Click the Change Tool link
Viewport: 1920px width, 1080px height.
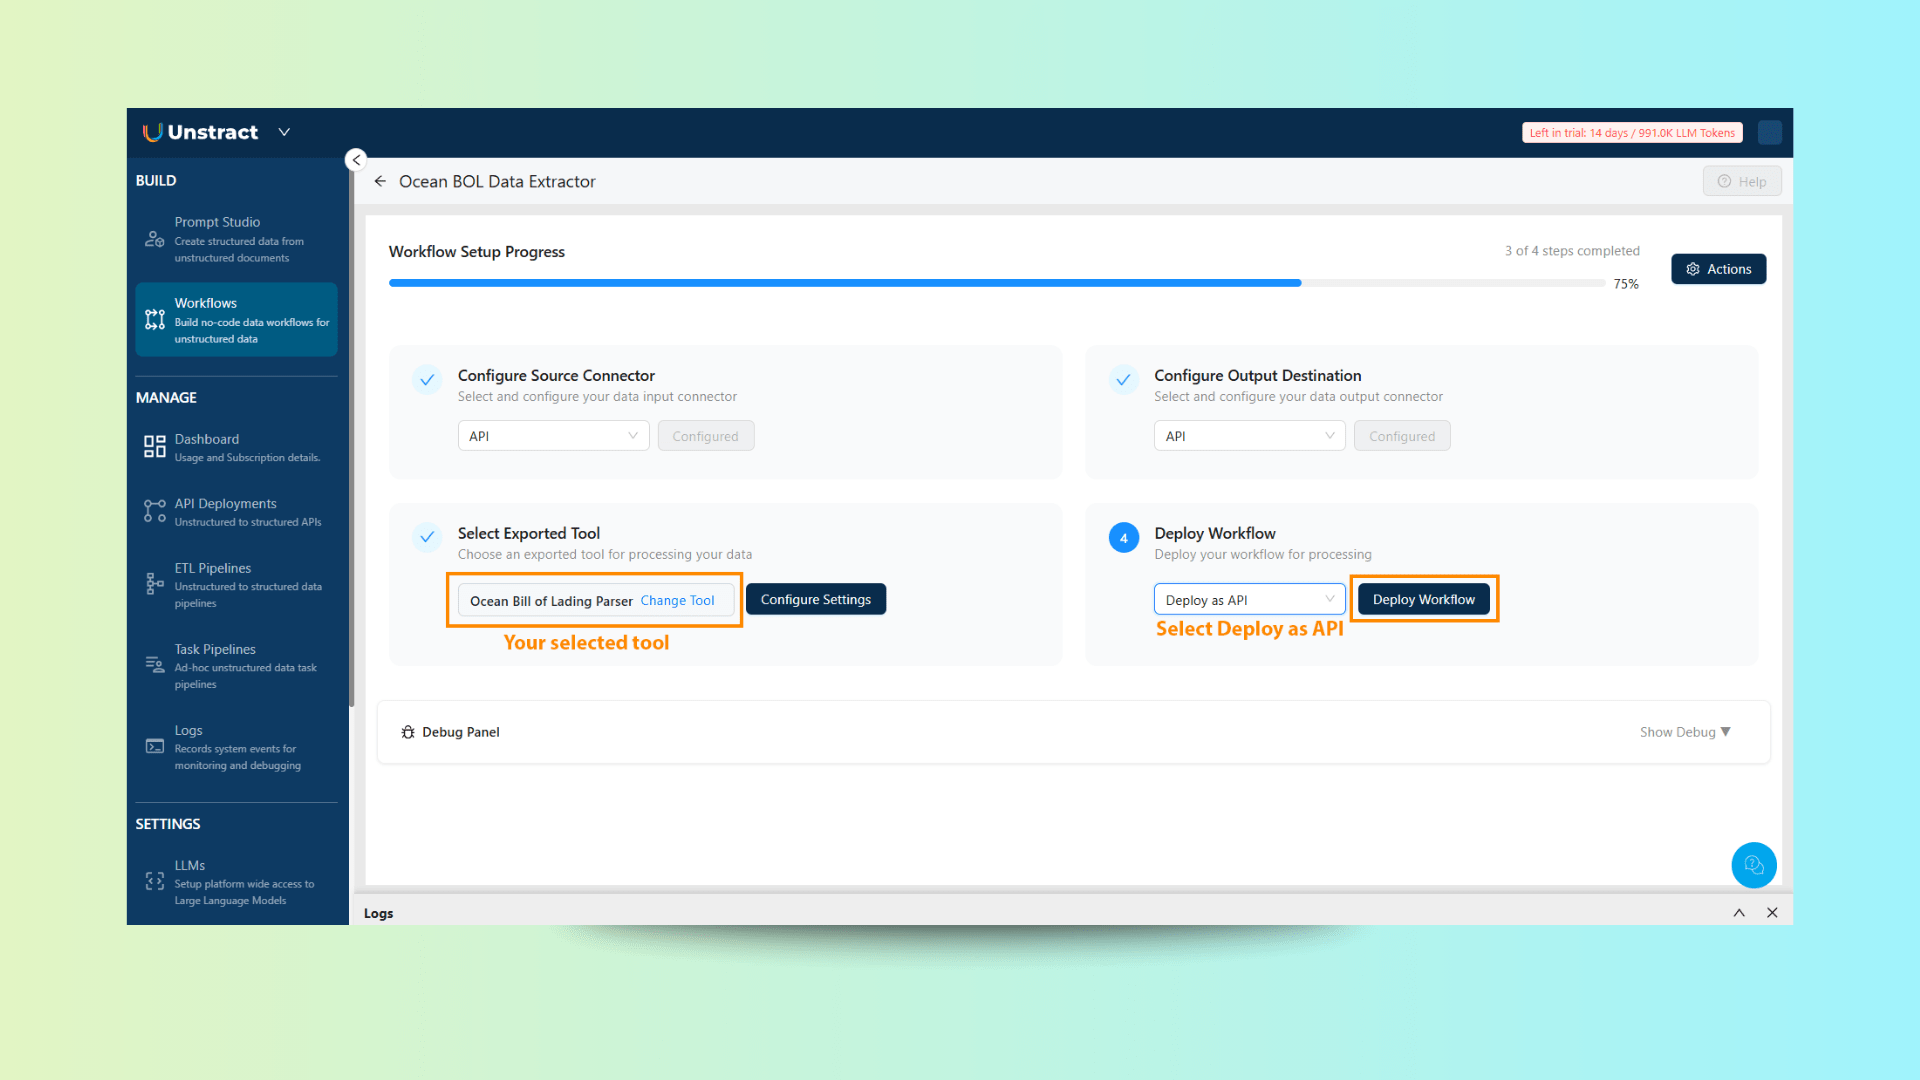point(677,600)
